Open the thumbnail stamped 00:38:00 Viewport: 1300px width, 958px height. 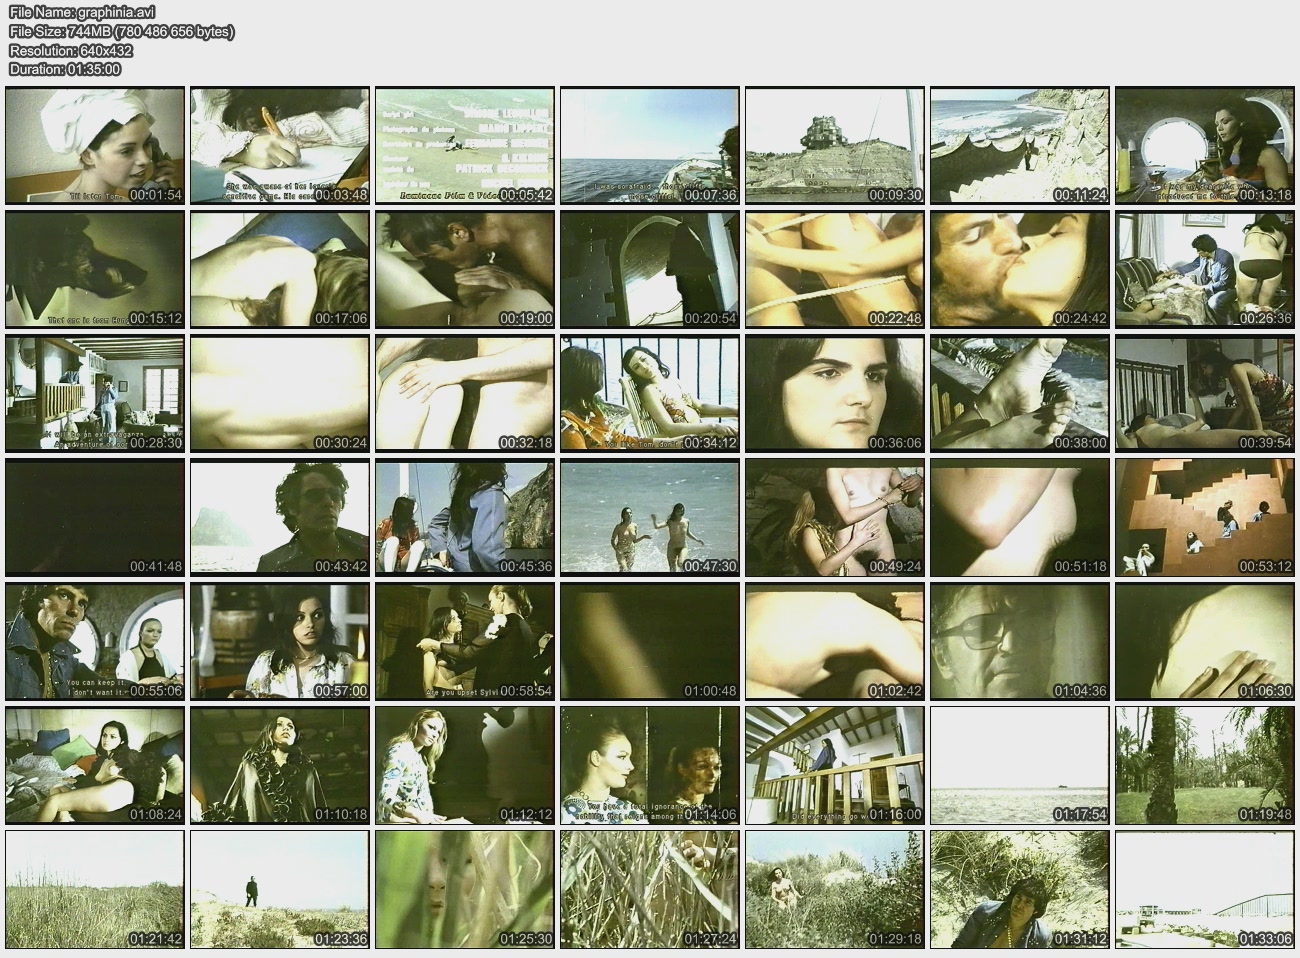(1020, 394)
